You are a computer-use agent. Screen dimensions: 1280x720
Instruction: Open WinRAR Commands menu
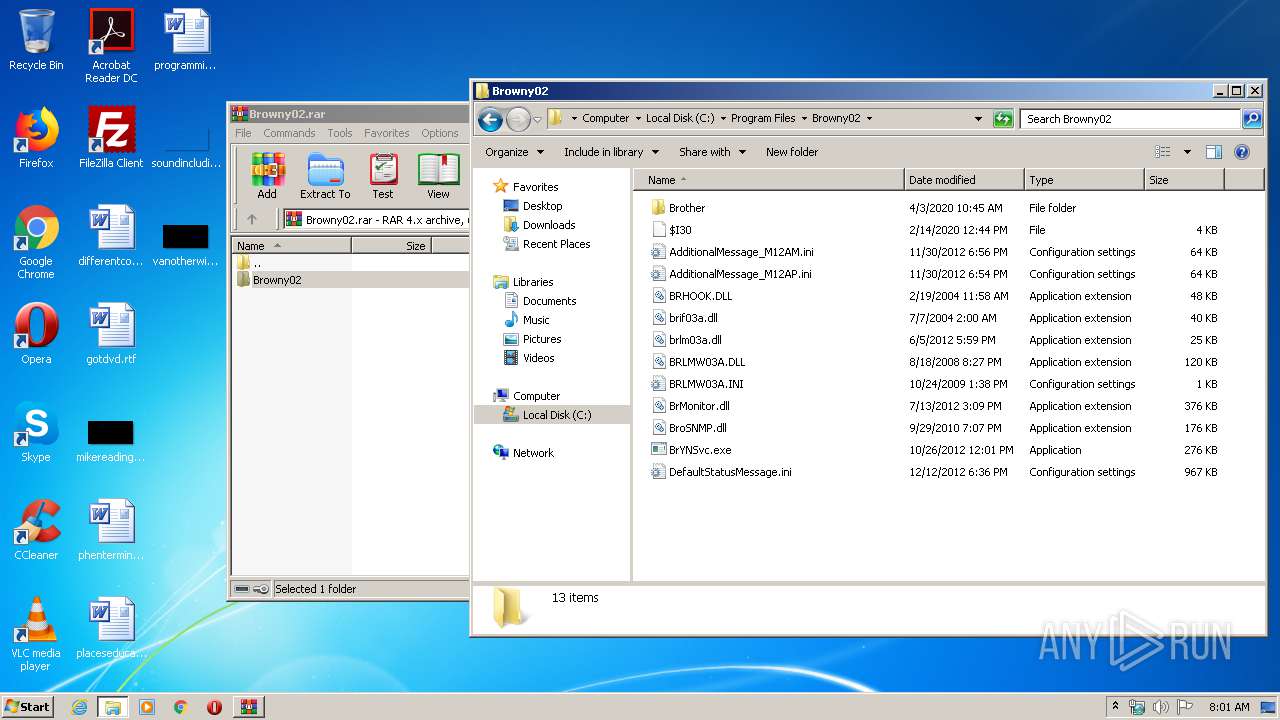coord(289,133)
